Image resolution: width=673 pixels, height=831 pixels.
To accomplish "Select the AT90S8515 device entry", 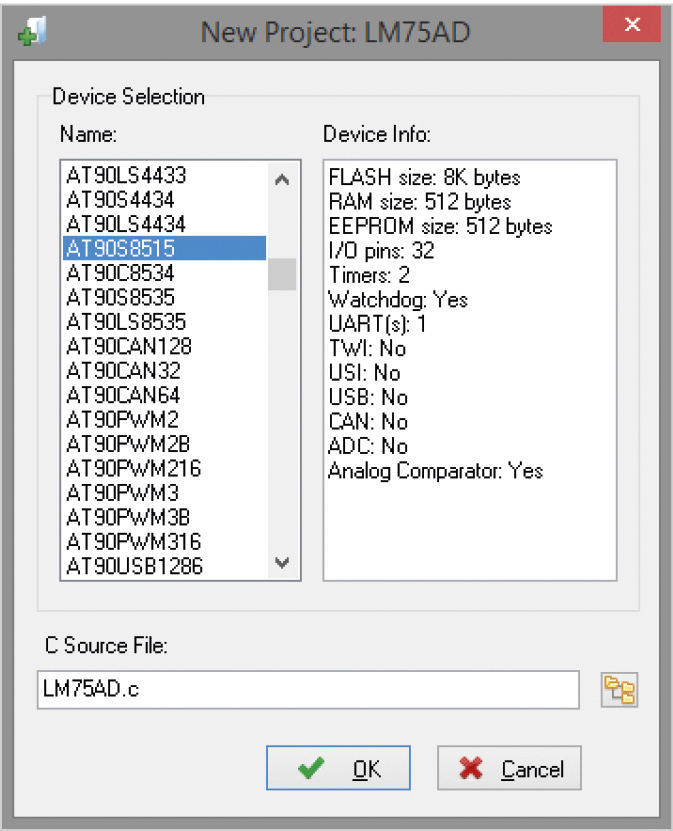I will [x=164, y=248].
